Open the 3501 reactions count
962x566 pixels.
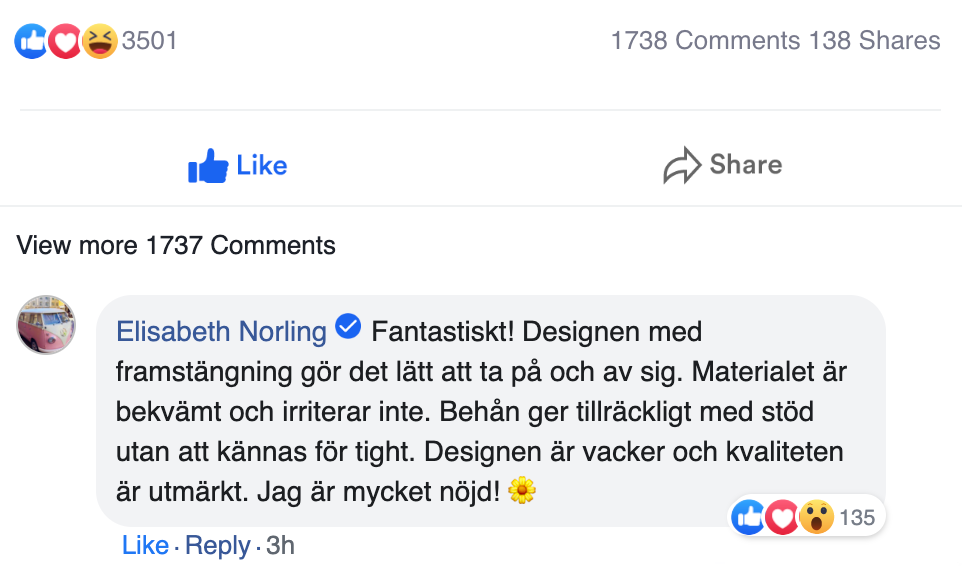149,41
